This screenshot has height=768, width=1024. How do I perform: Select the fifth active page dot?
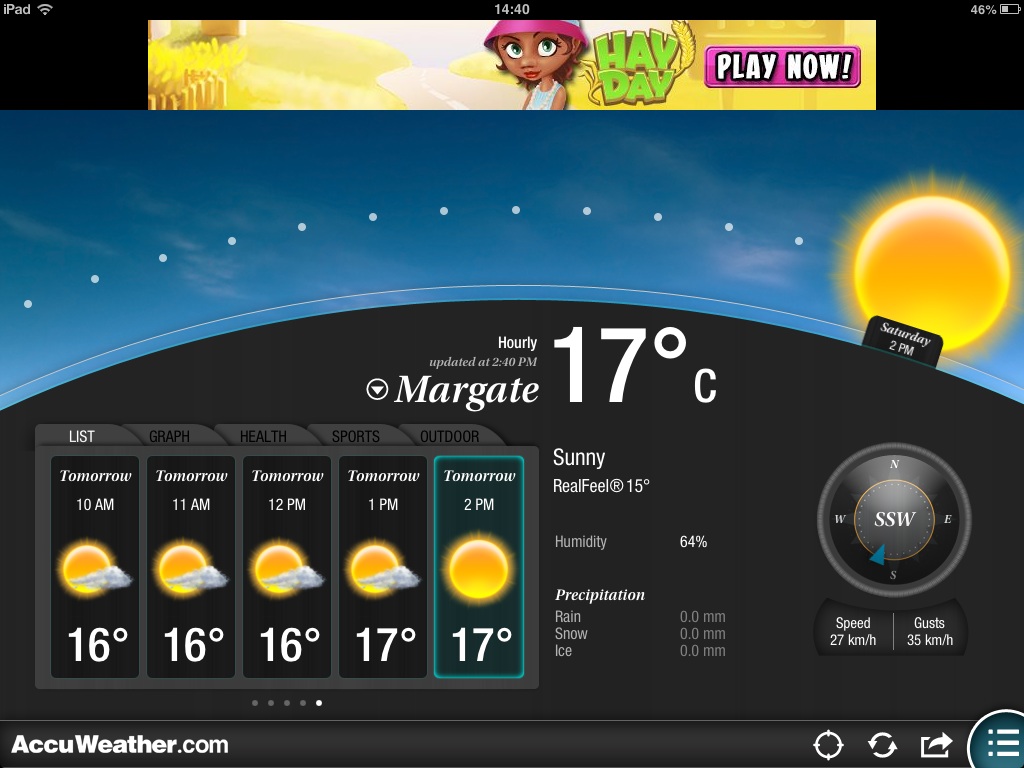point(319,703)
